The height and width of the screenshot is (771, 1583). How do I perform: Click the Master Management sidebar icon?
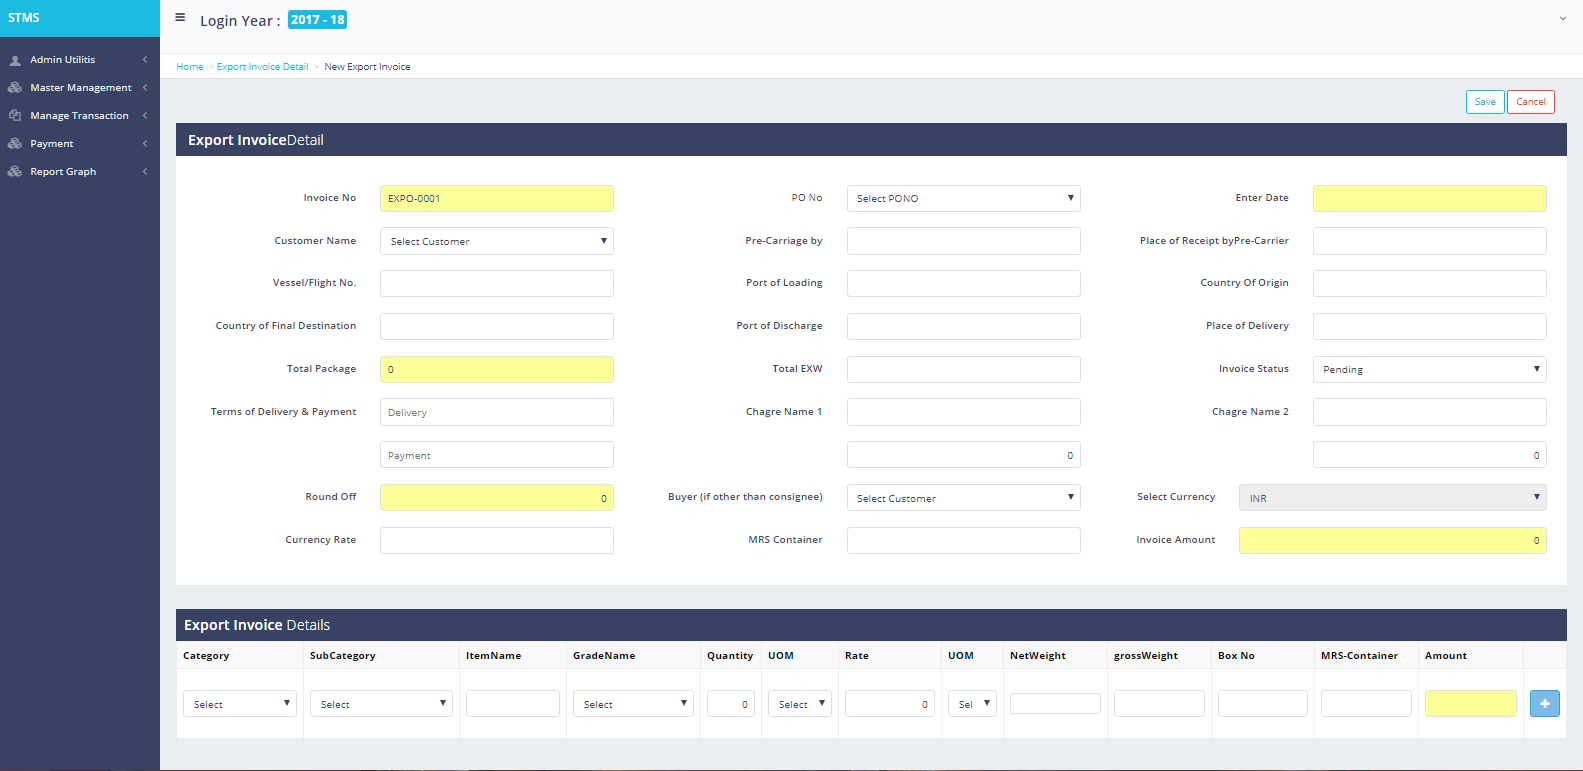(x=15, y=88)
